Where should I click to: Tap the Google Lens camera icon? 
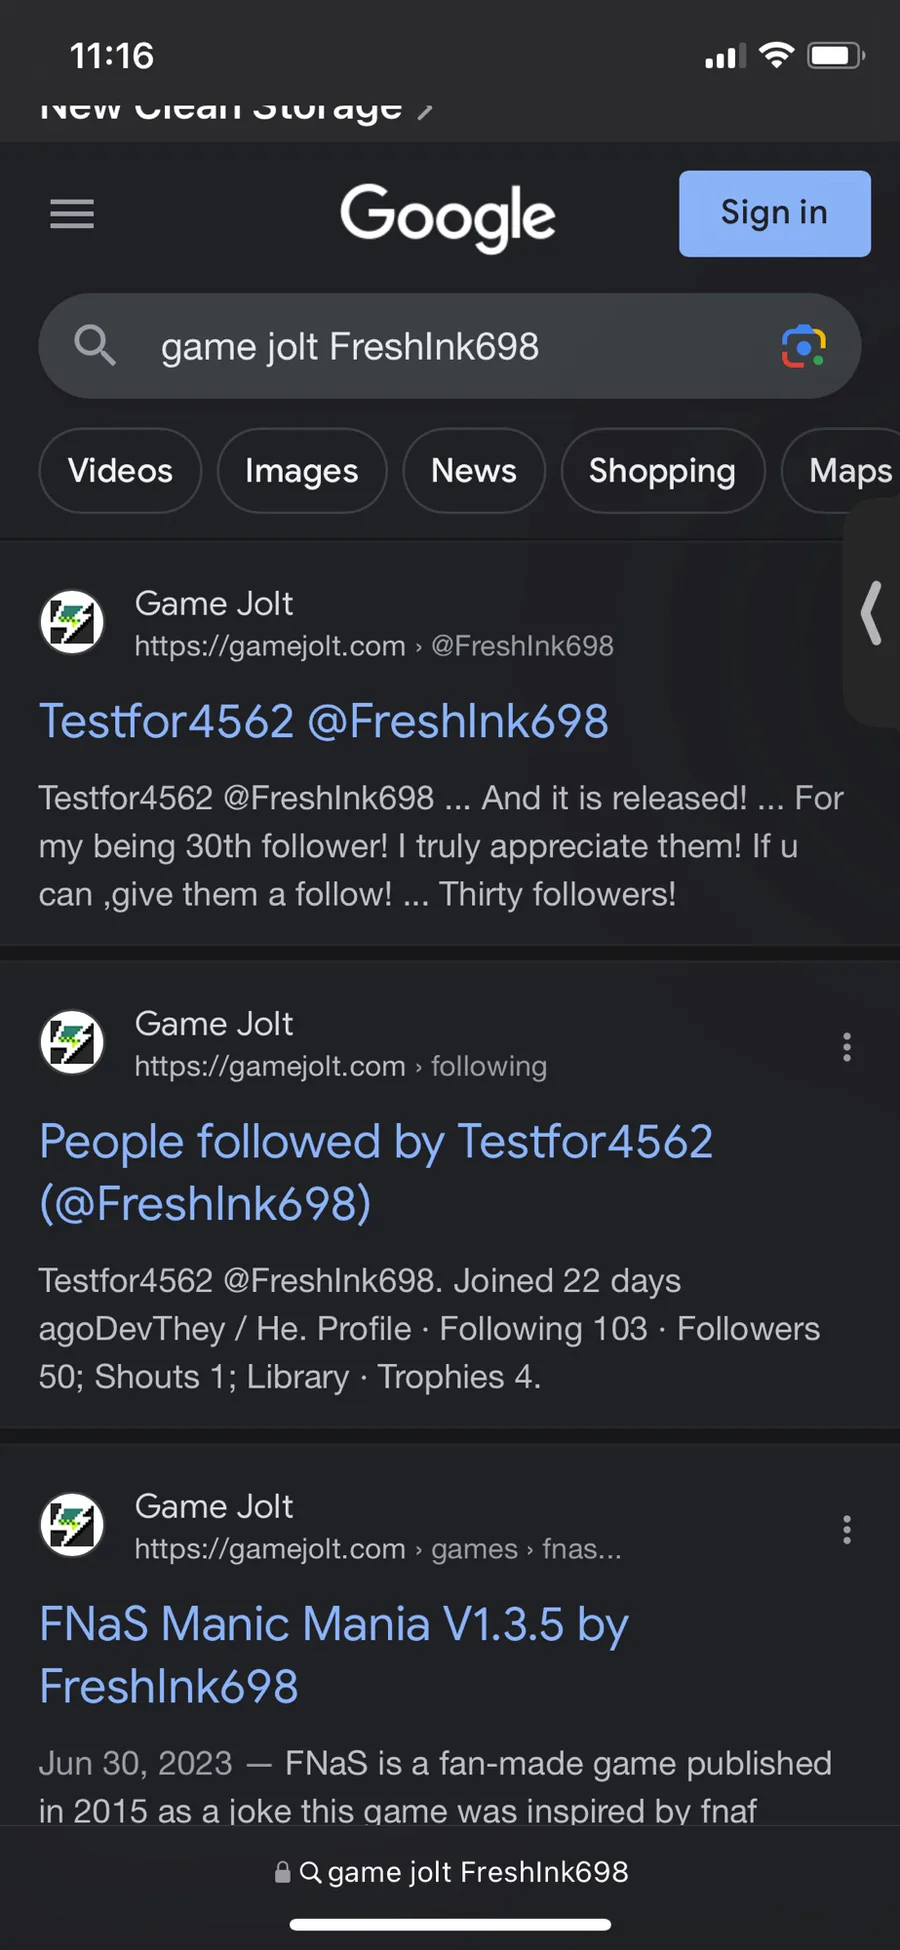803,347
